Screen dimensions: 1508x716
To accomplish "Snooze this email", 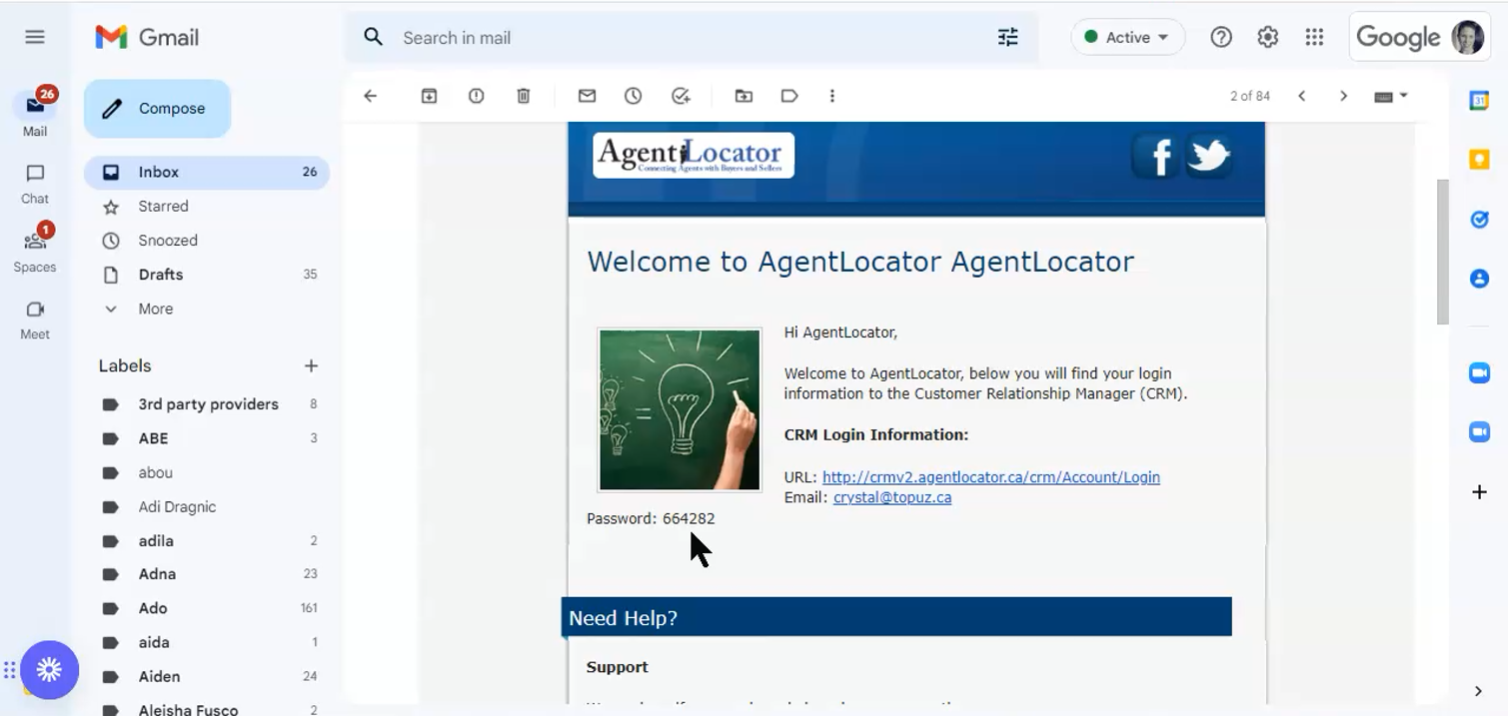I will pyautogui.click(x=633, y=96).
